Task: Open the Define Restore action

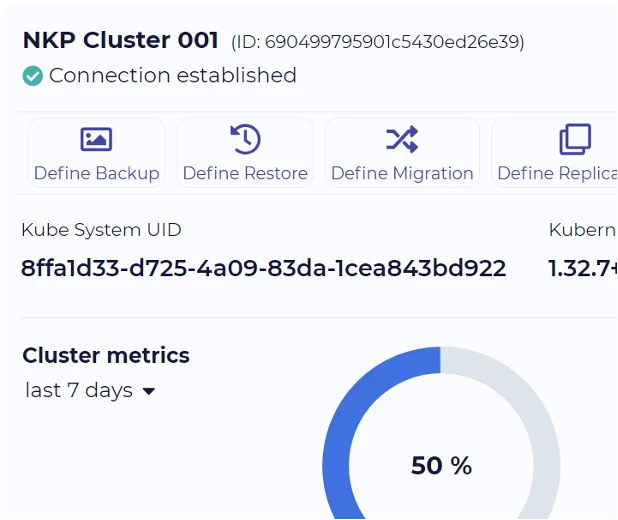Action: pos(245,153)
